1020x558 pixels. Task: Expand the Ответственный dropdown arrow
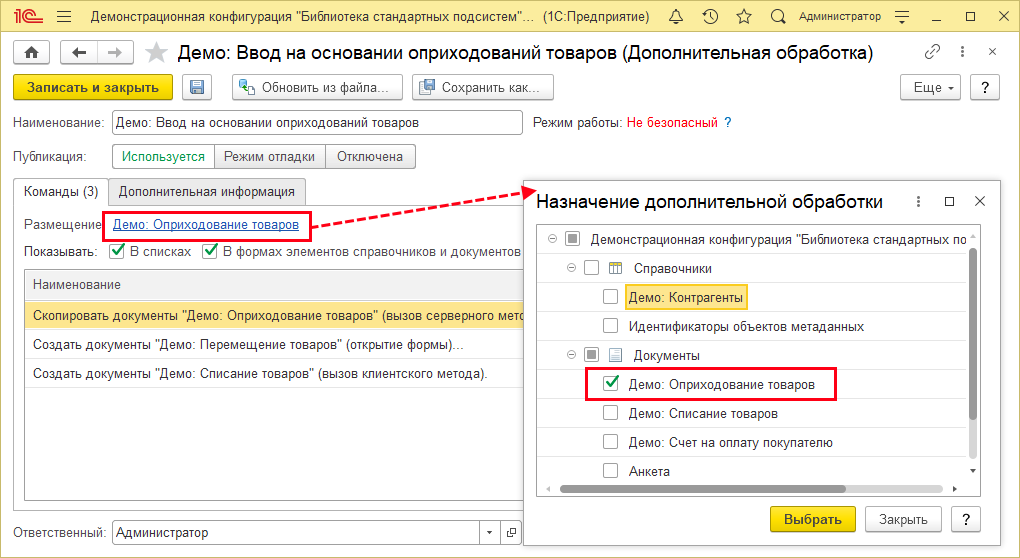click(x=488, y=533)
